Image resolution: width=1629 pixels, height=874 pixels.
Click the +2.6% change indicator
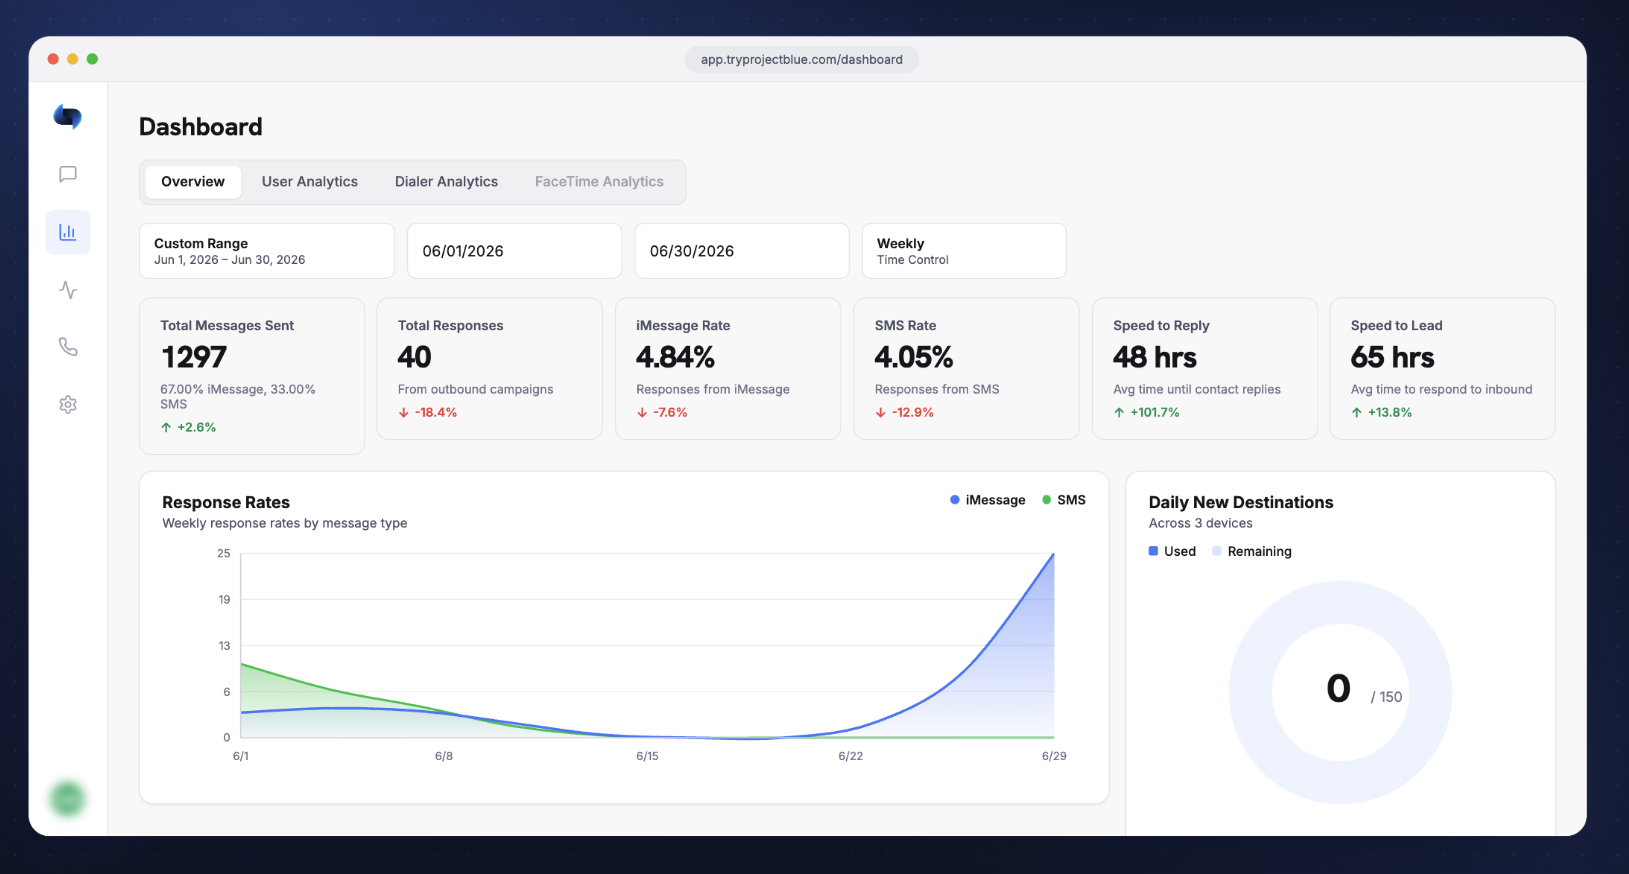188,427
